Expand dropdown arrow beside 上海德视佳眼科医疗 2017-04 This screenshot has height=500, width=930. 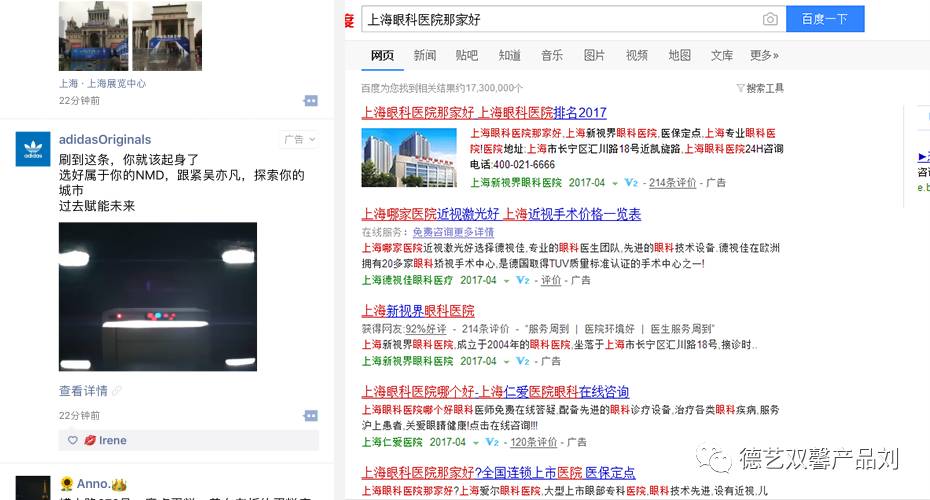tap(507, 281)
